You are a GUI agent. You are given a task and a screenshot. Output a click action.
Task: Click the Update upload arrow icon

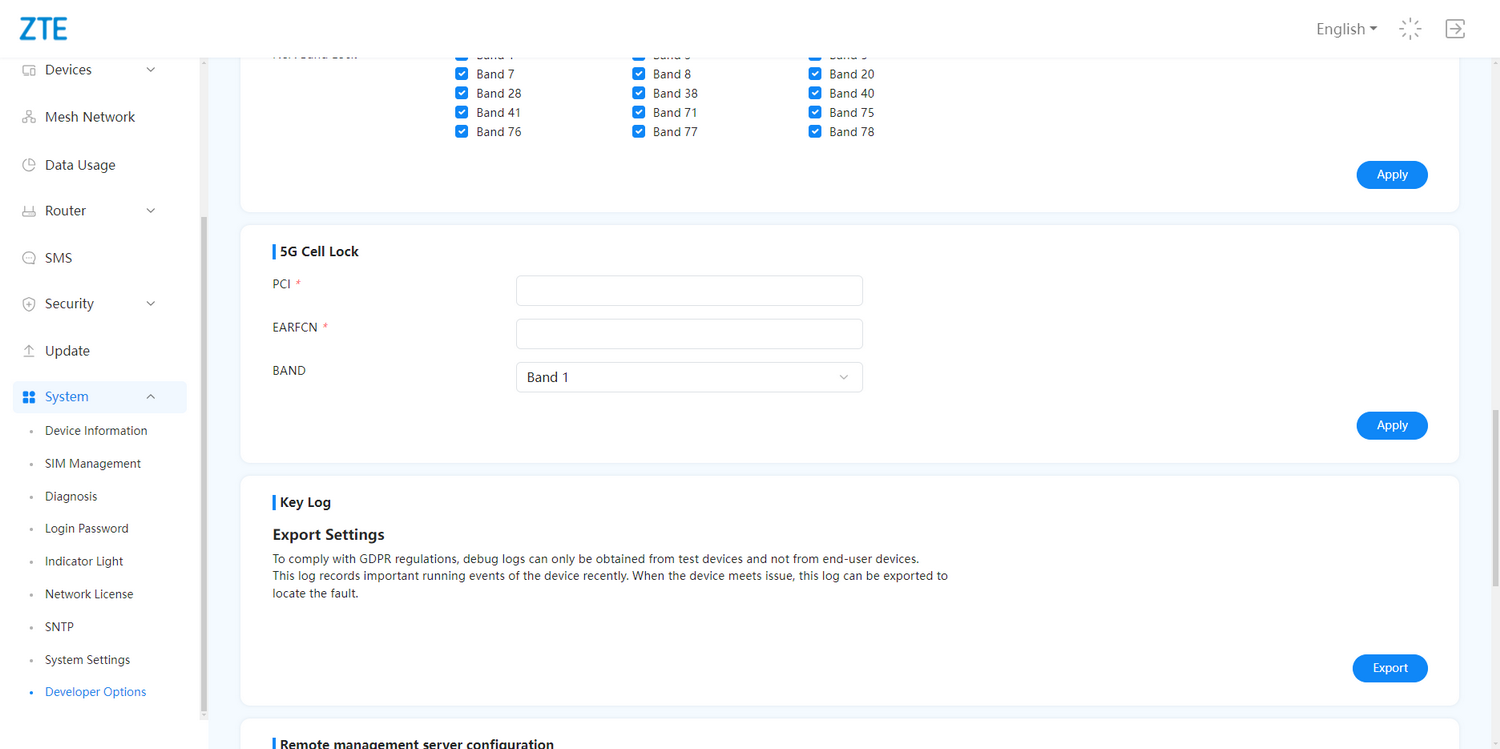[x=29, y=351]
